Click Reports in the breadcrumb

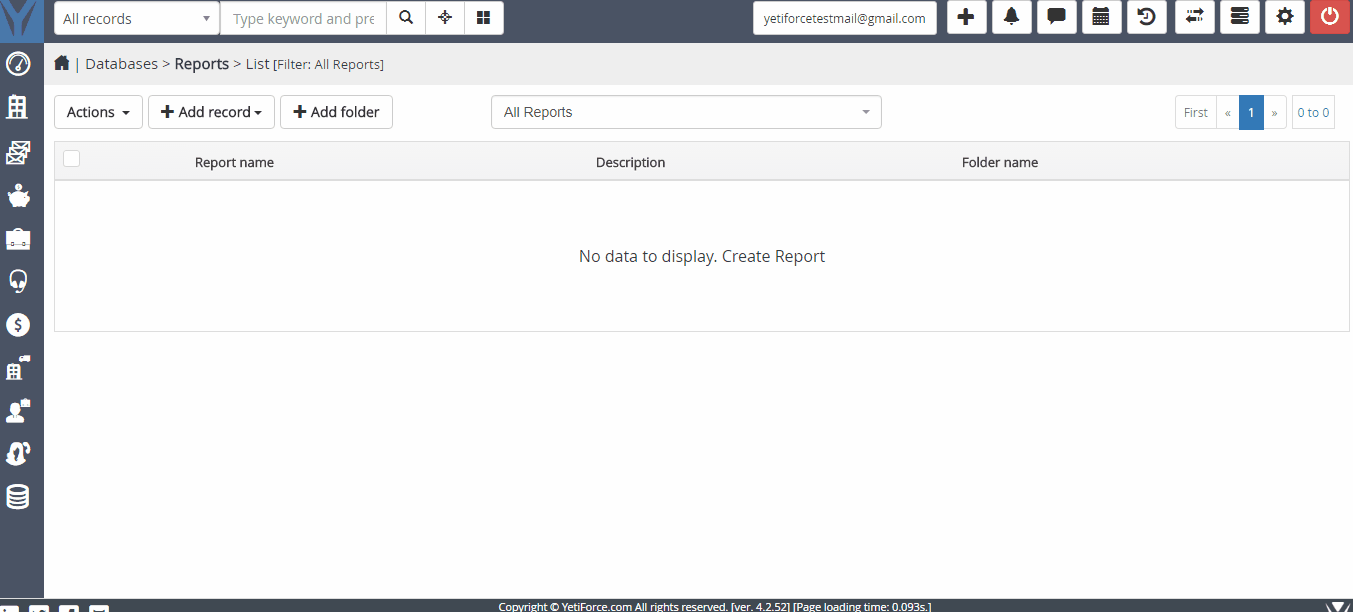(202, 64)
